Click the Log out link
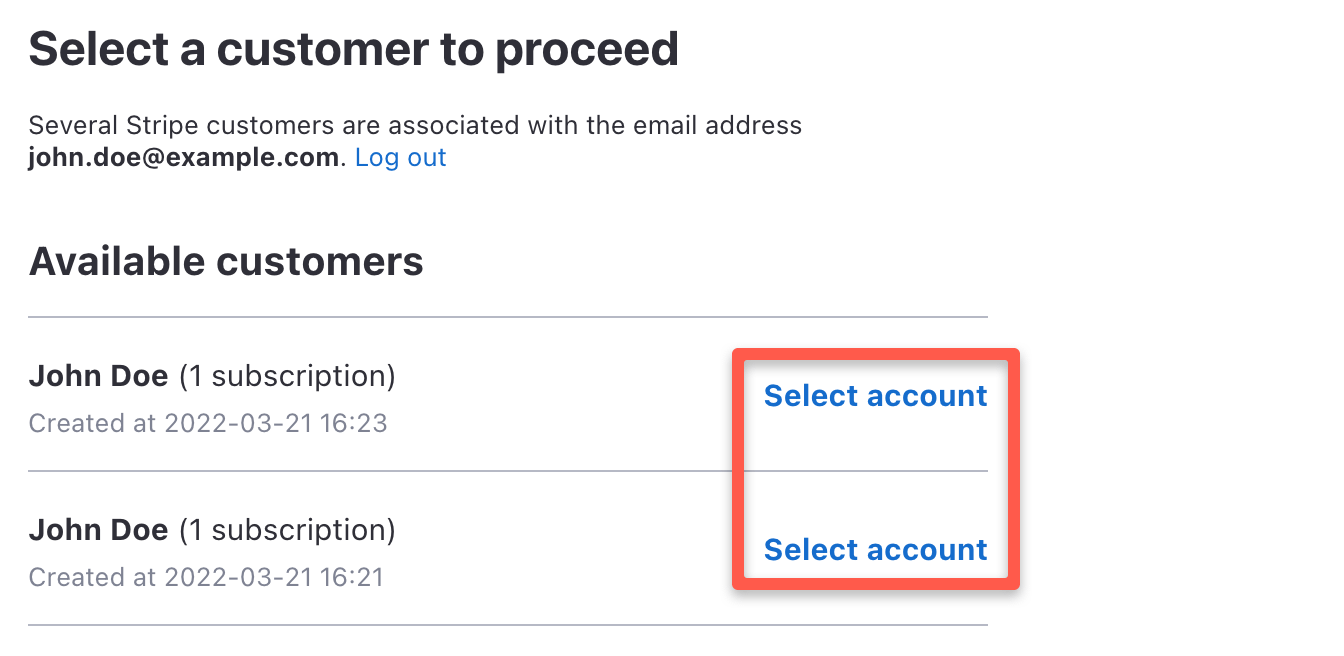The image size is (1344, 656). pyautogui.click(x=400, y=158)
